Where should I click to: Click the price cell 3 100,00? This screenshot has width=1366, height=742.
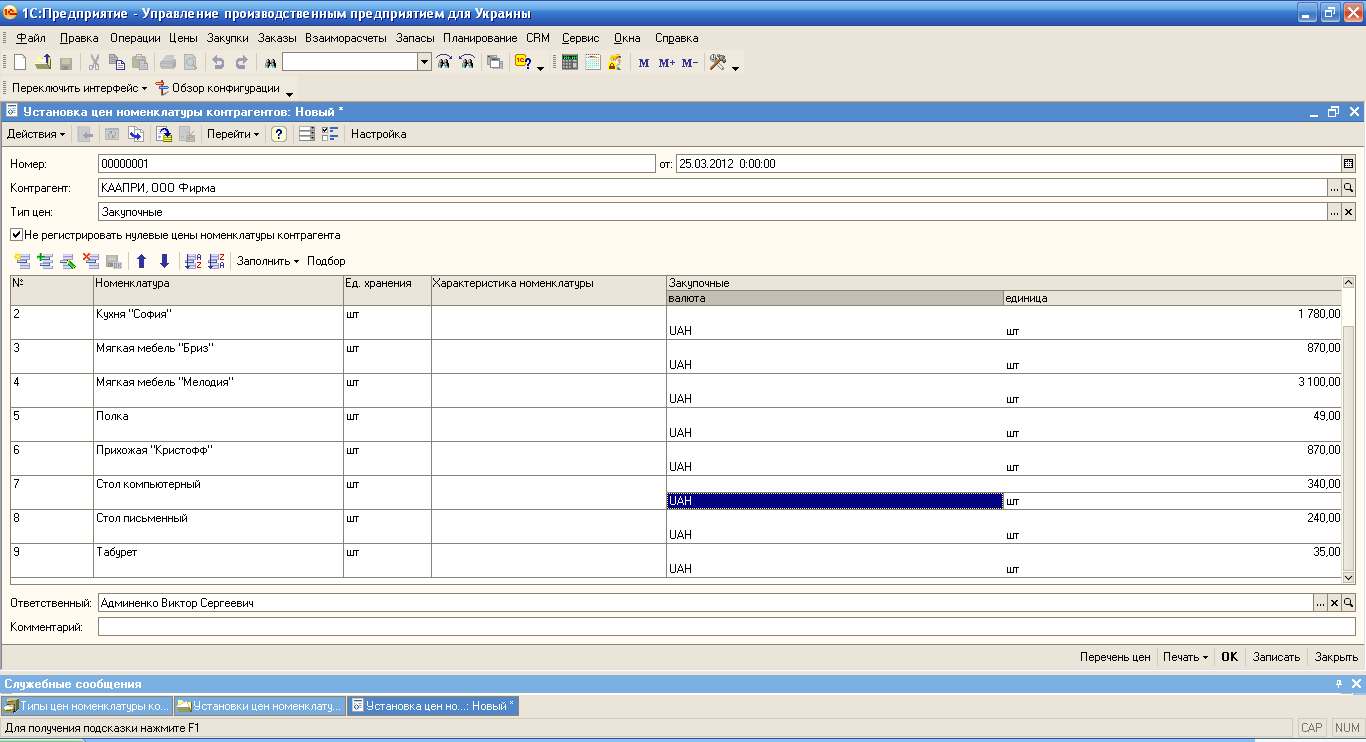tap(1004, 382)
